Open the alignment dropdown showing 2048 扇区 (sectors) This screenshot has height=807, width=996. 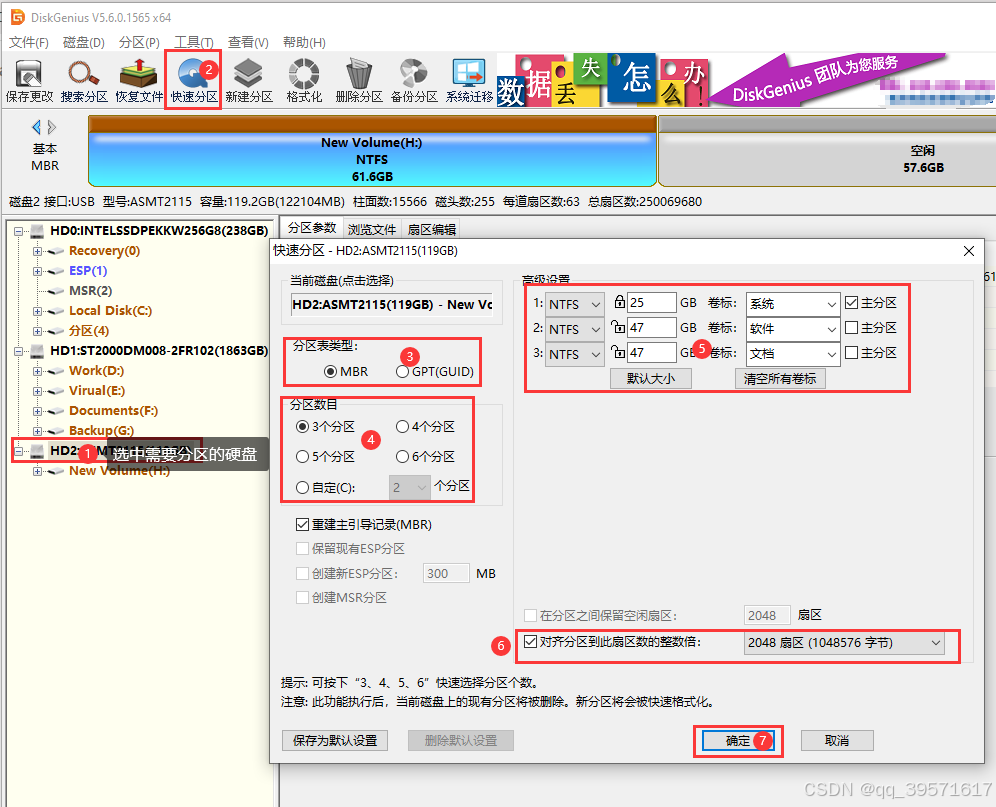[x=844, y=643]
